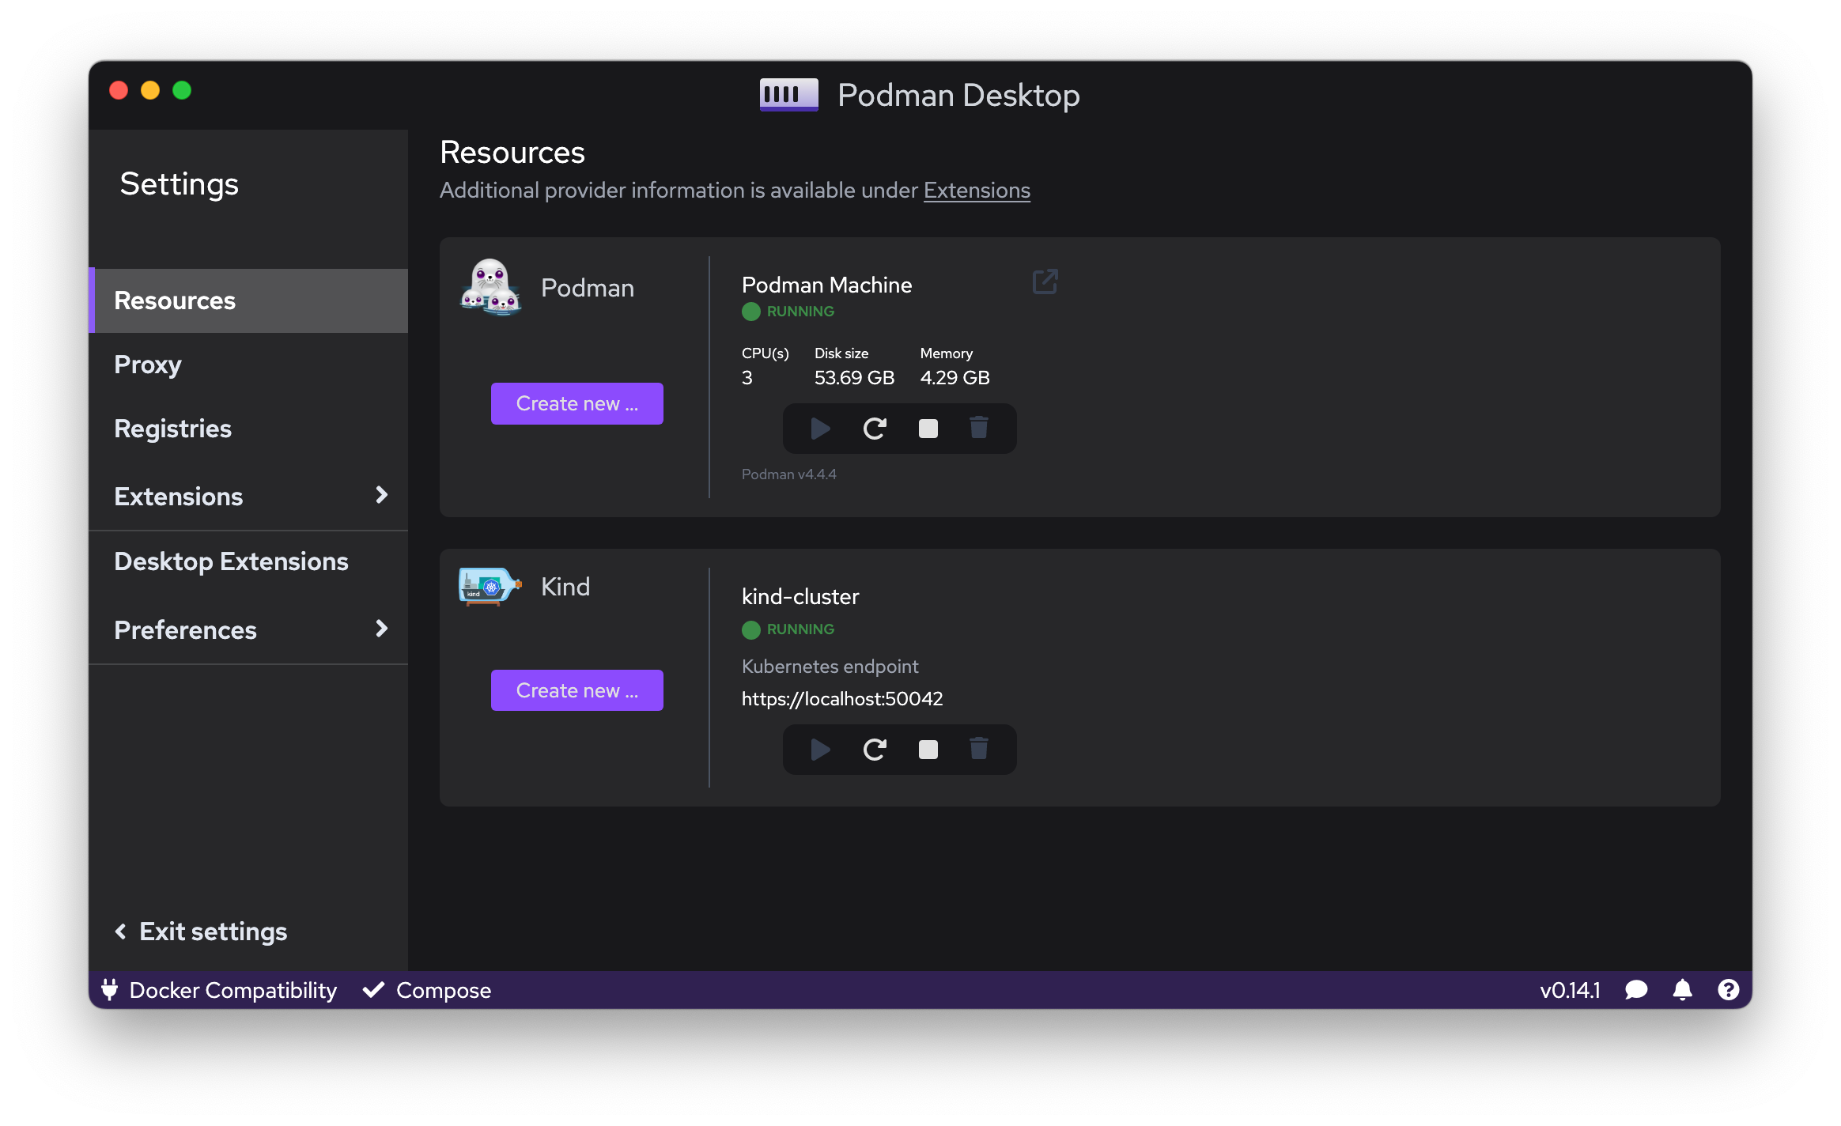Open the Registries settings

point(248,429)
